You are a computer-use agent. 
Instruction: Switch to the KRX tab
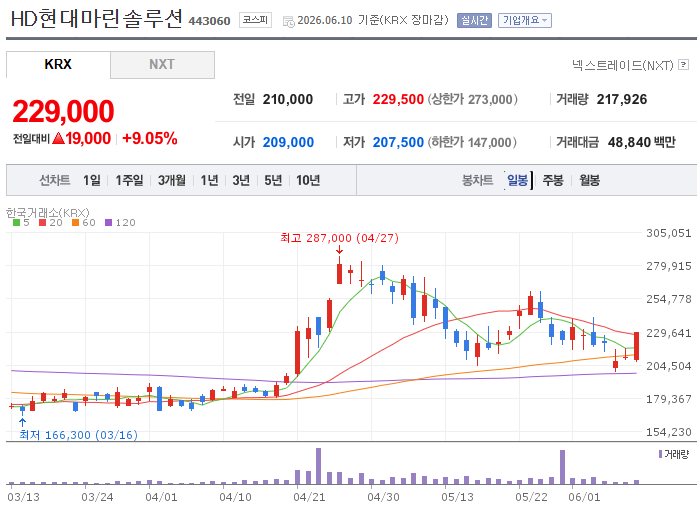point(58,64)
